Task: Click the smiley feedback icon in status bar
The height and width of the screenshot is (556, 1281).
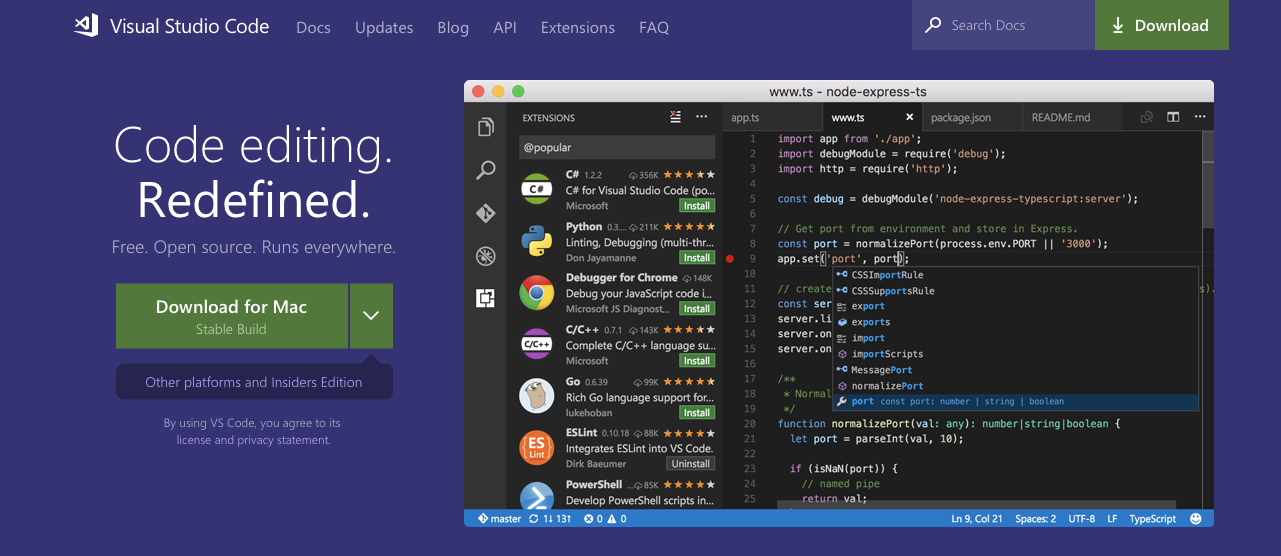Action: coord(1196,519)
